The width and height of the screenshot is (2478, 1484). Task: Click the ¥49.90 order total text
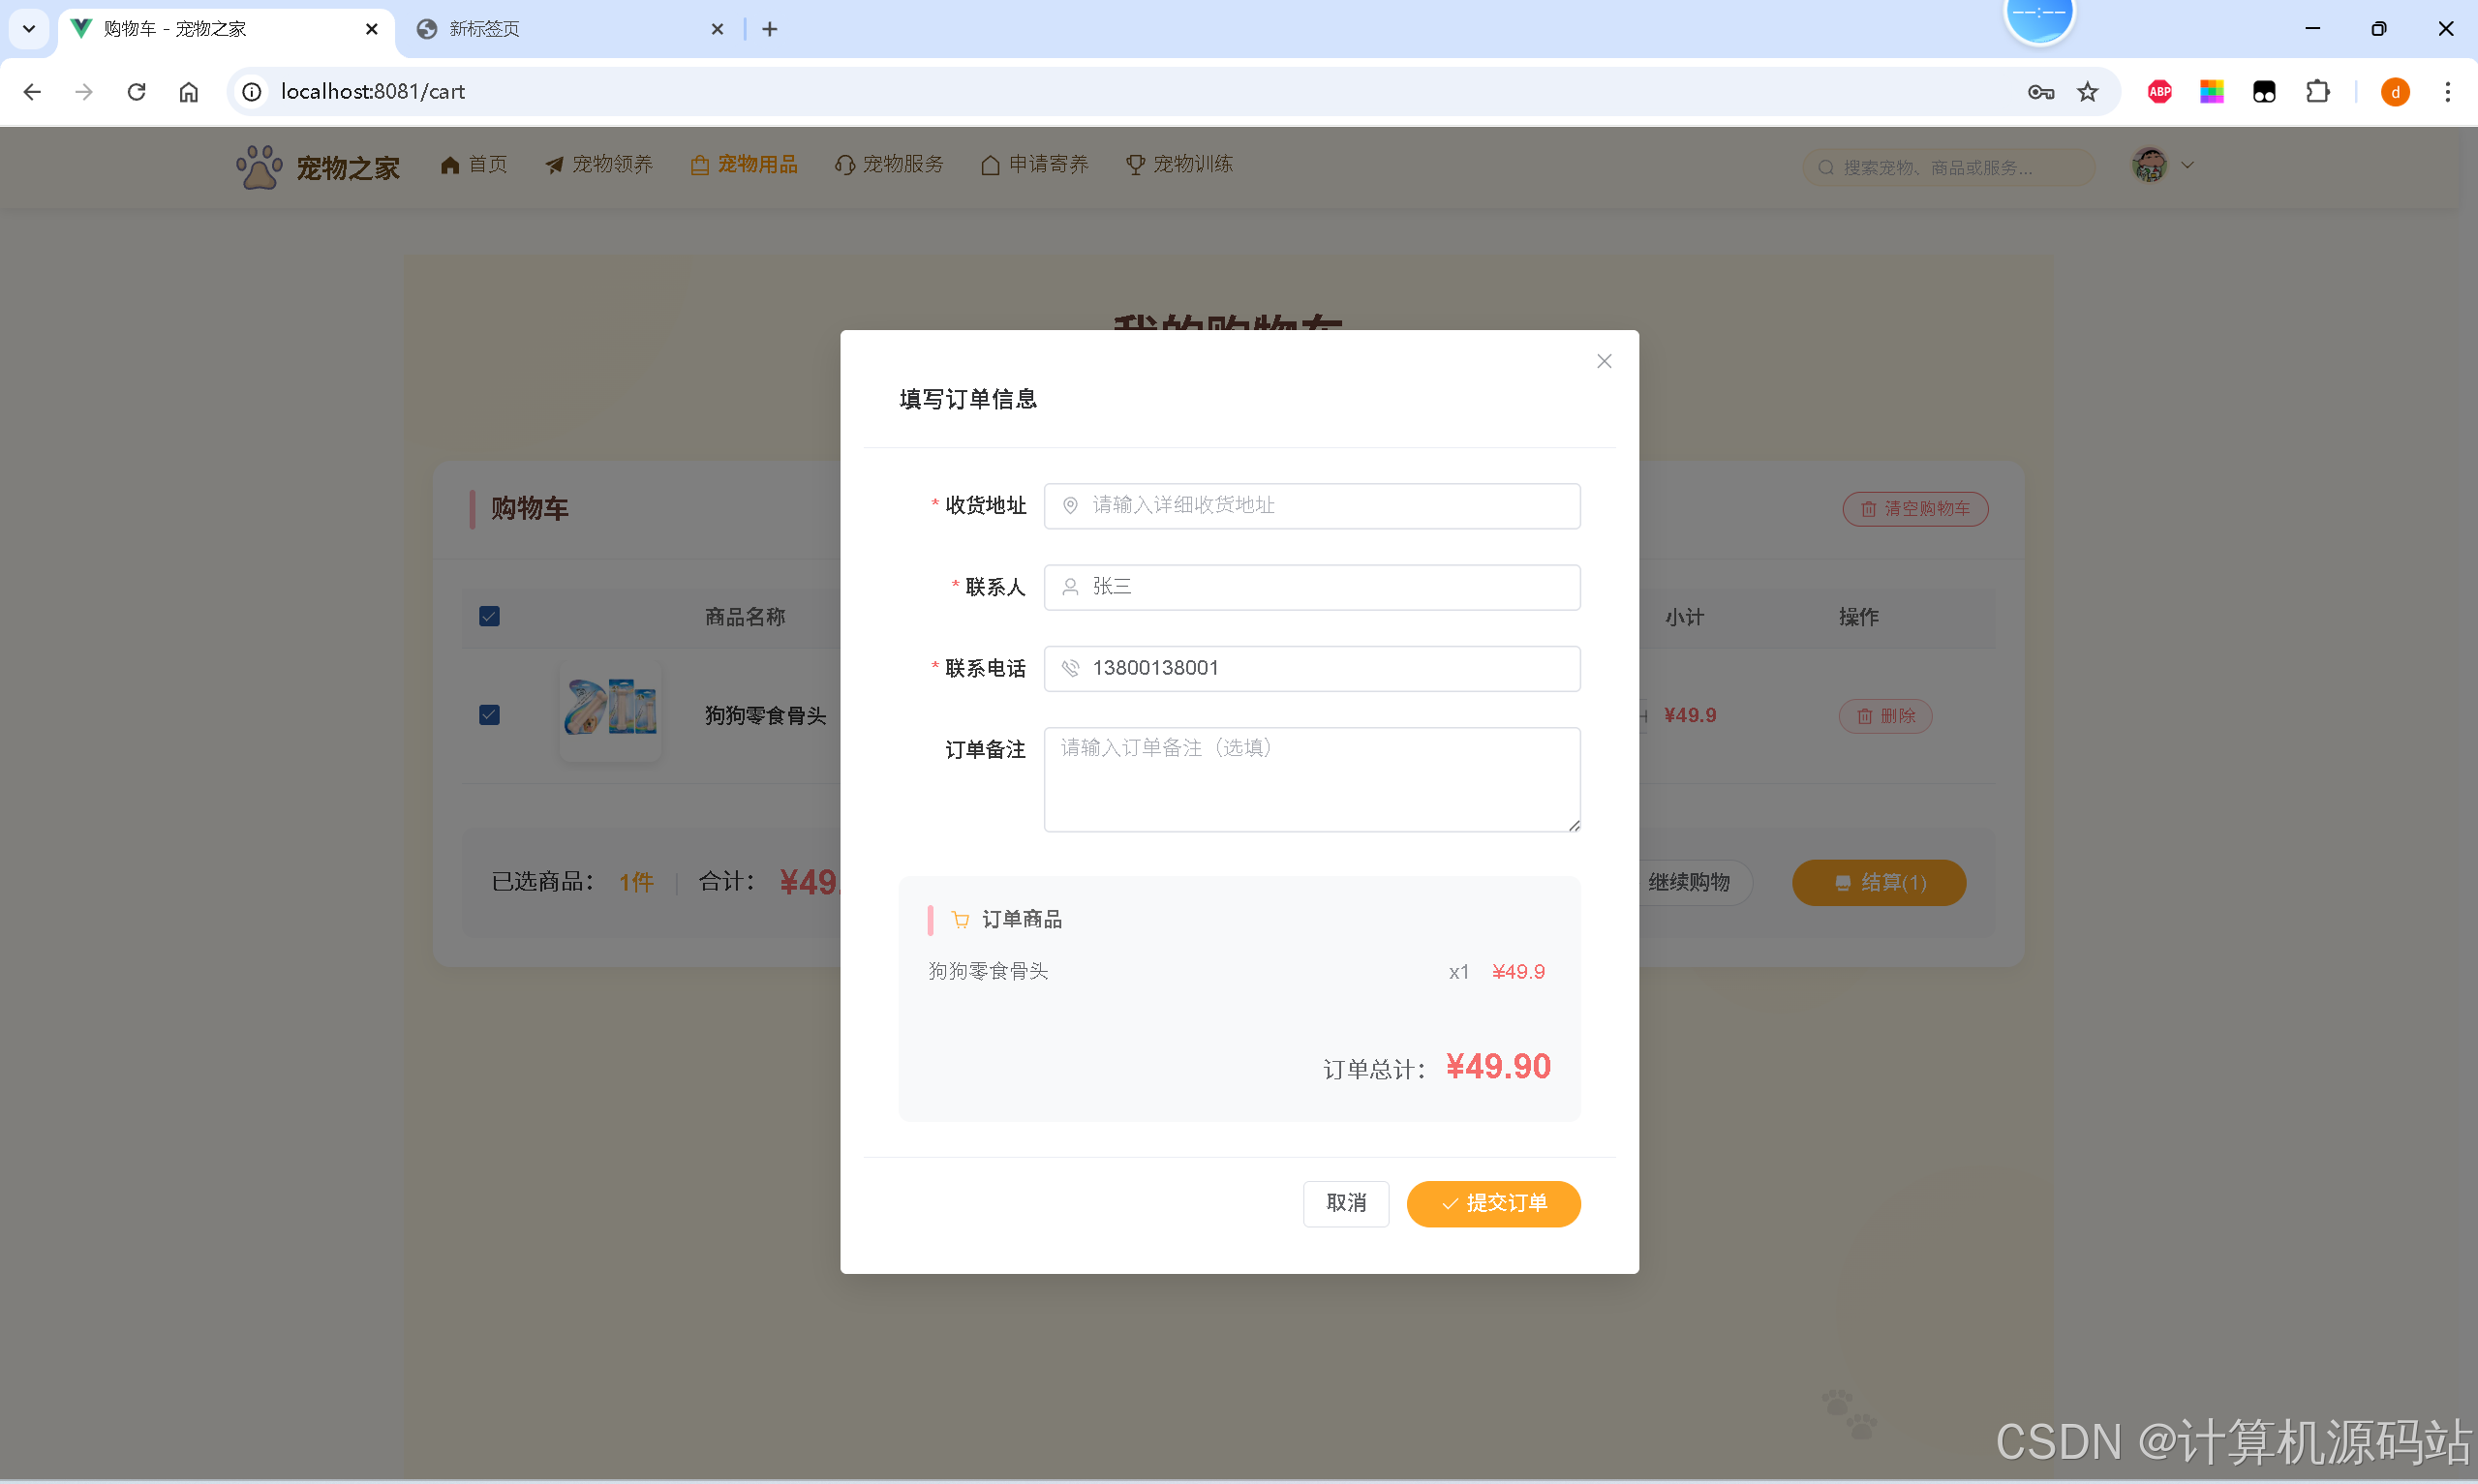(x=1497, y=1066)
